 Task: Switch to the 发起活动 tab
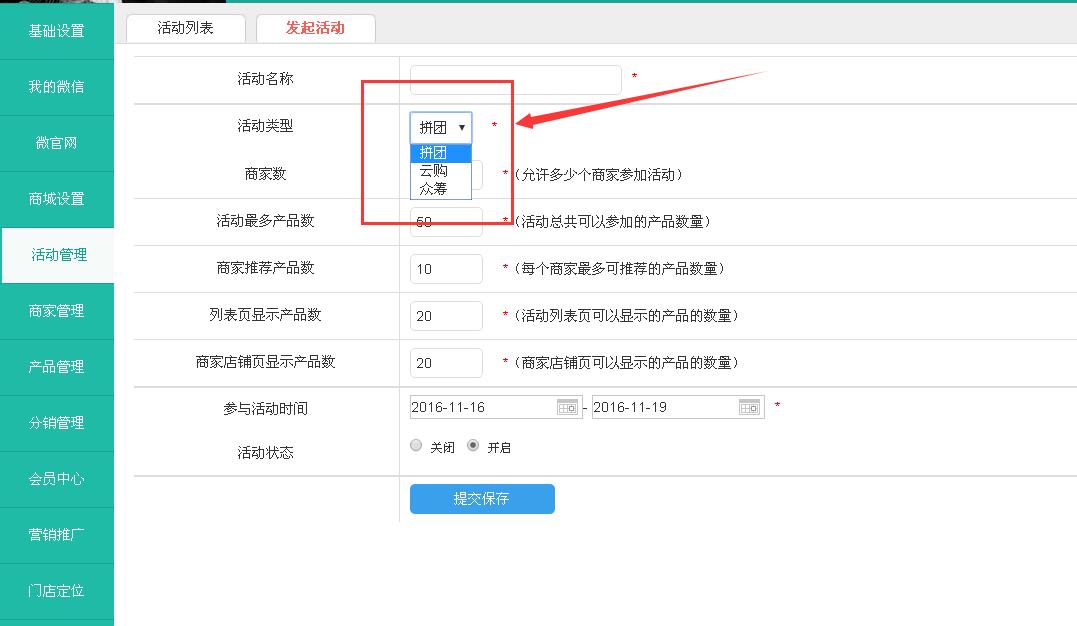pyautogui.click(x=315, y=28)
